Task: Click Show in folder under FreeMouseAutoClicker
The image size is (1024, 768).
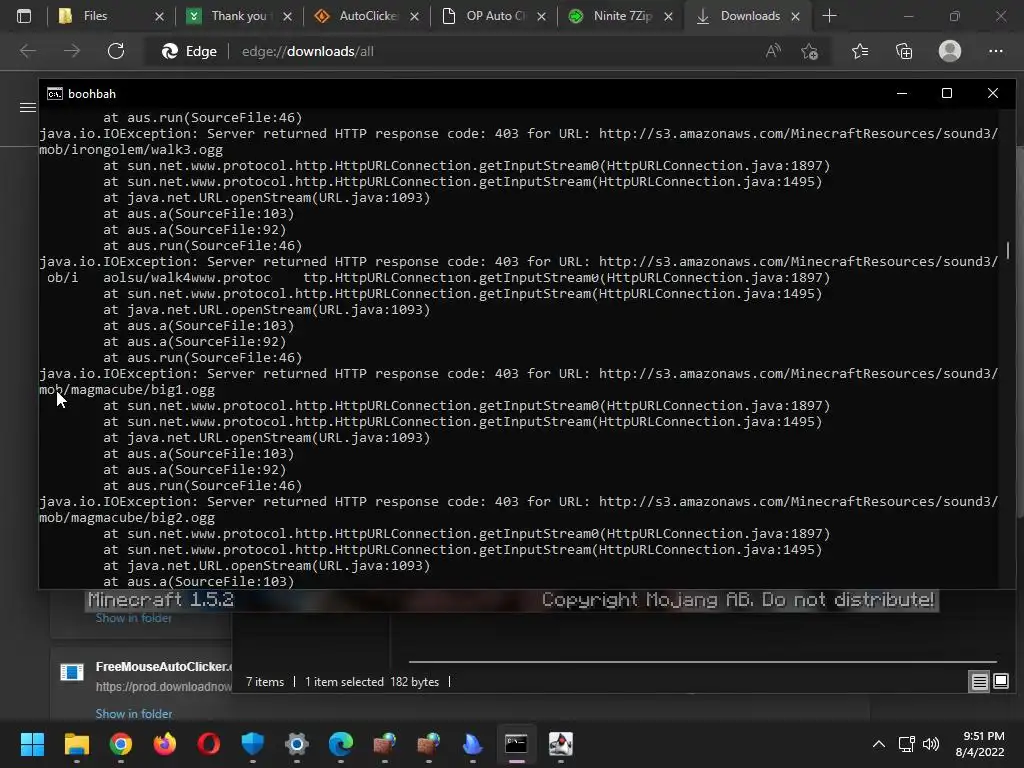Action: click(x=134, y=714)
